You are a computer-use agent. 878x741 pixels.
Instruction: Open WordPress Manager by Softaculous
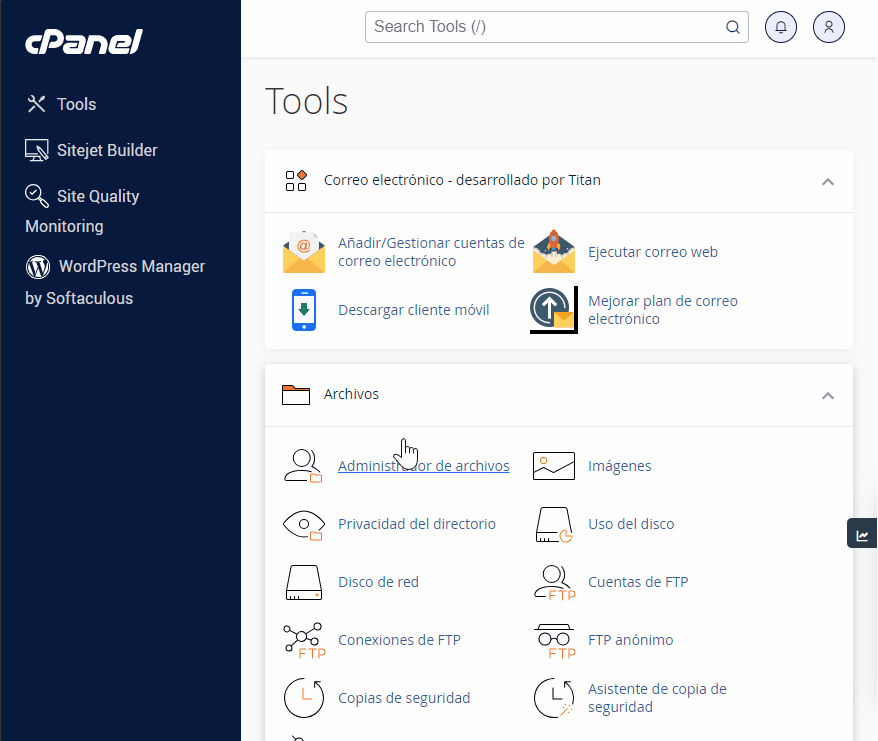[115, 282]
